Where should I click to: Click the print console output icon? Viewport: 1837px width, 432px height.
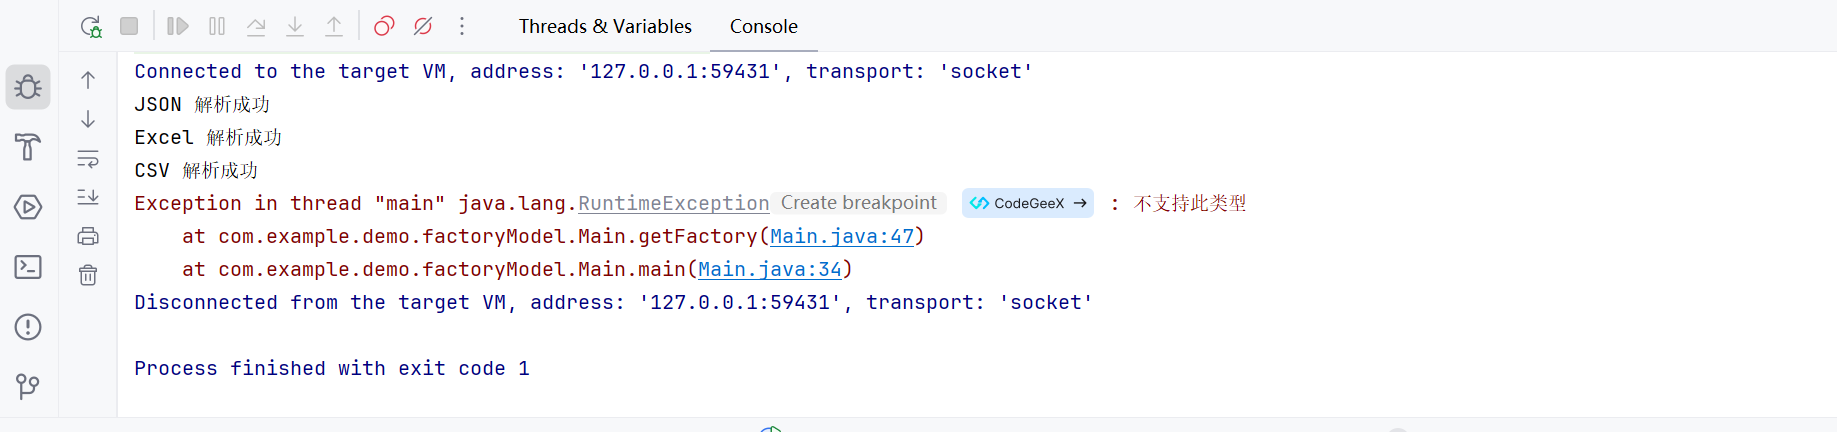tap(88, 236)
